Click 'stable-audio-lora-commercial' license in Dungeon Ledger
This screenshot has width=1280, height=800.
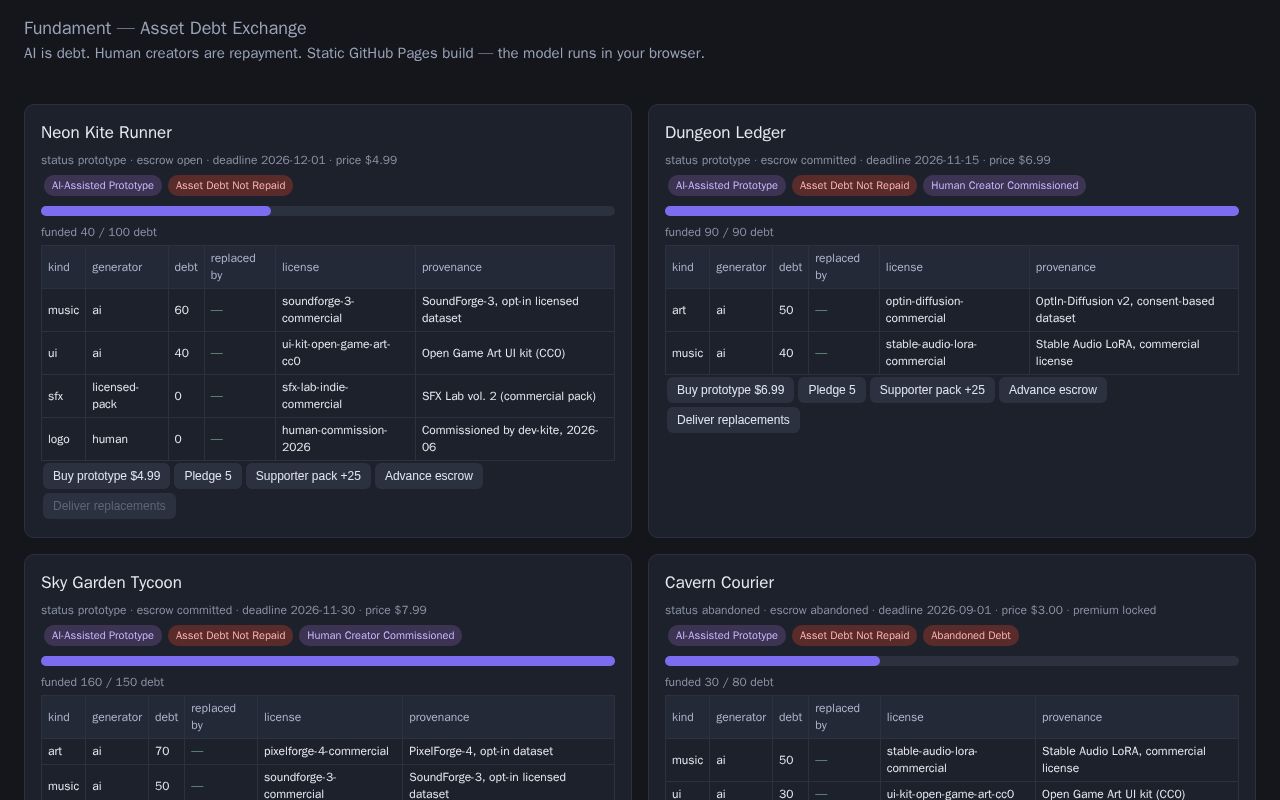tap(954, 353)
